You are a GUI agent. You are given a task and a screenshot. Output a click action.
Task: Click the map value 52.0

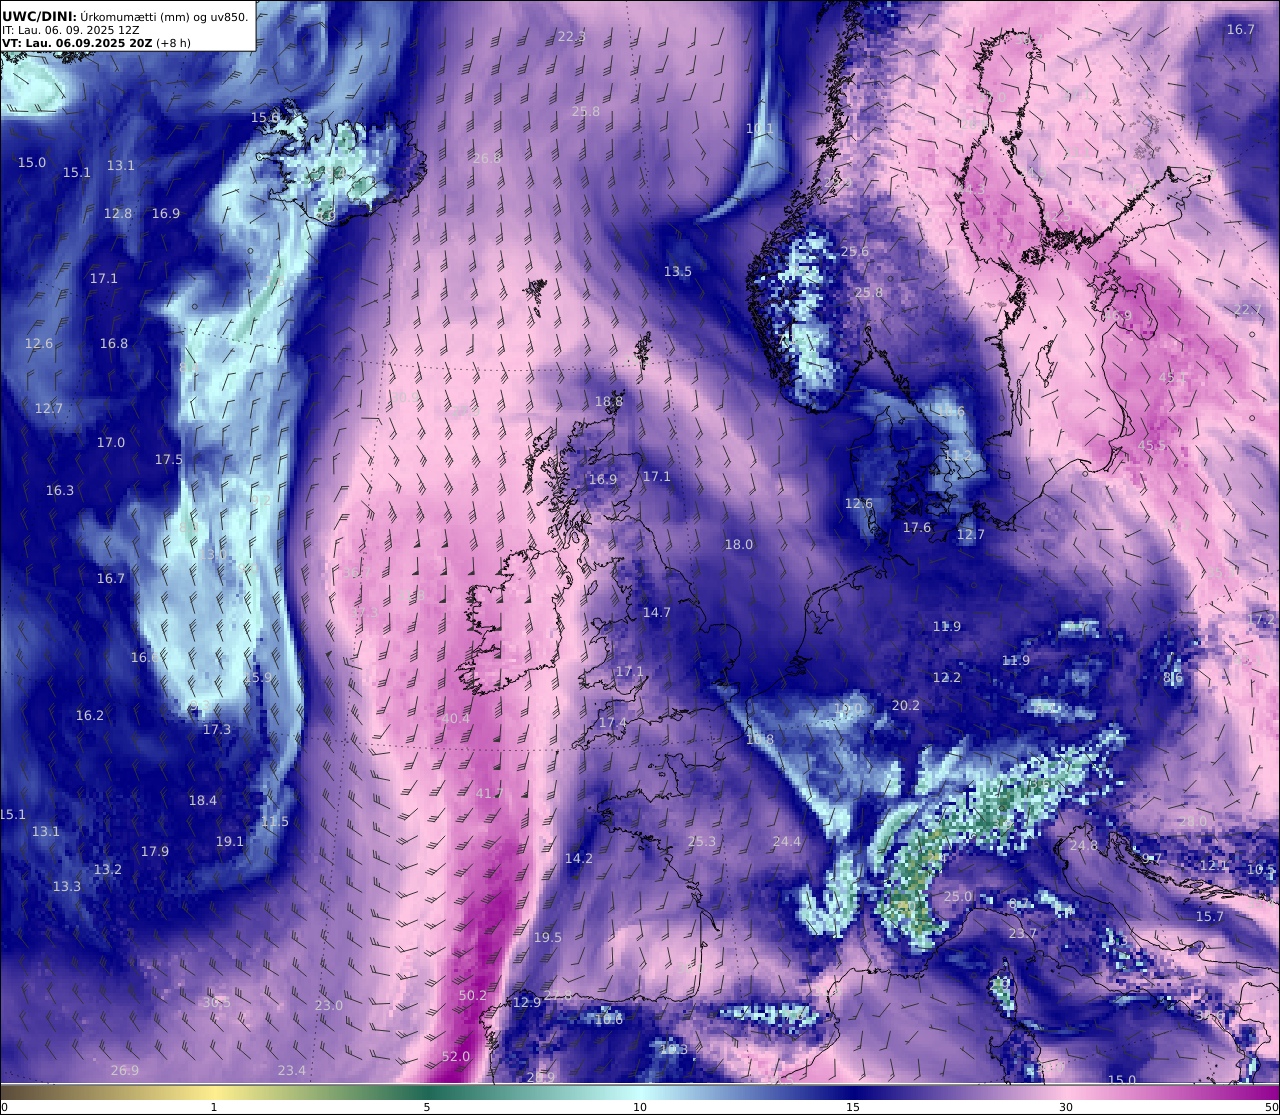point(455,1056)
